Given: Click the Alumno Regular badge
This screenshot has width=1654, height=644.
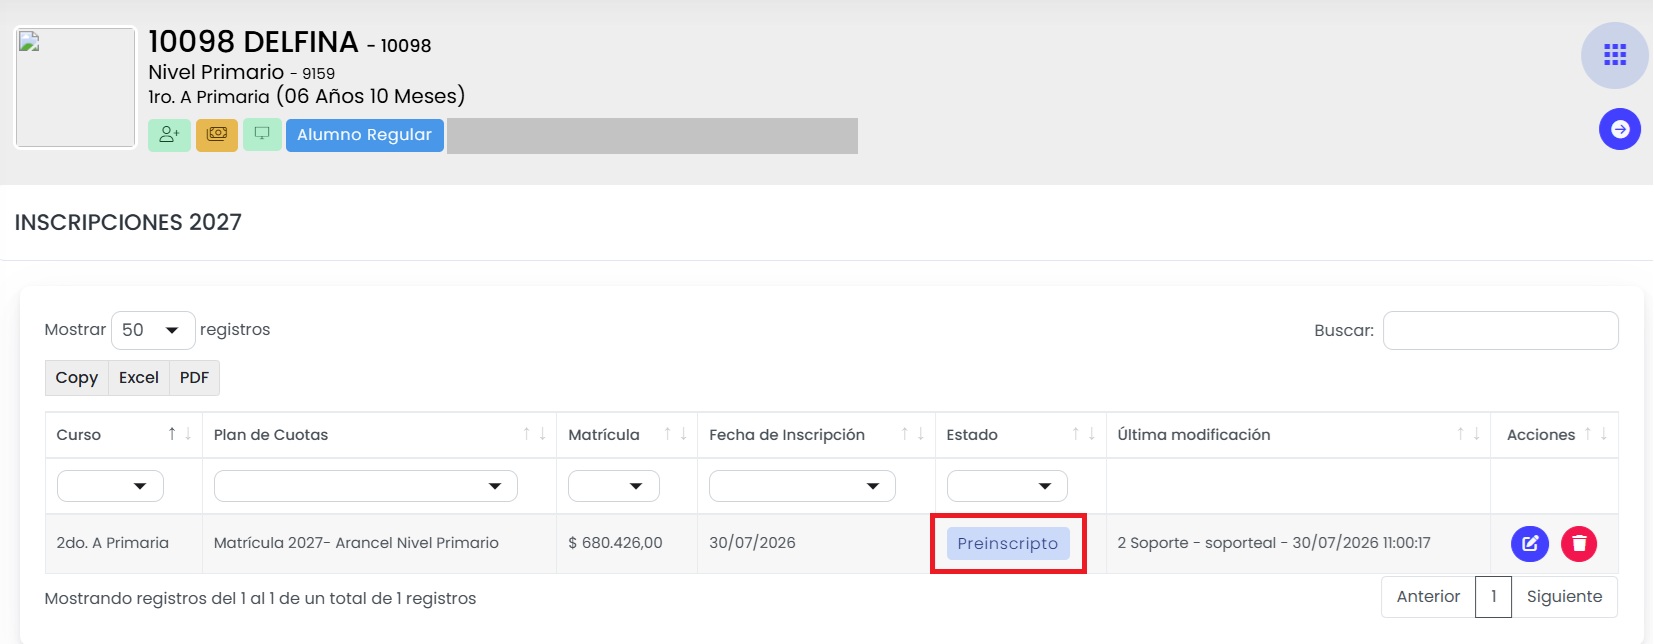Looking at the screenshot, I should [x=365, y=135].
